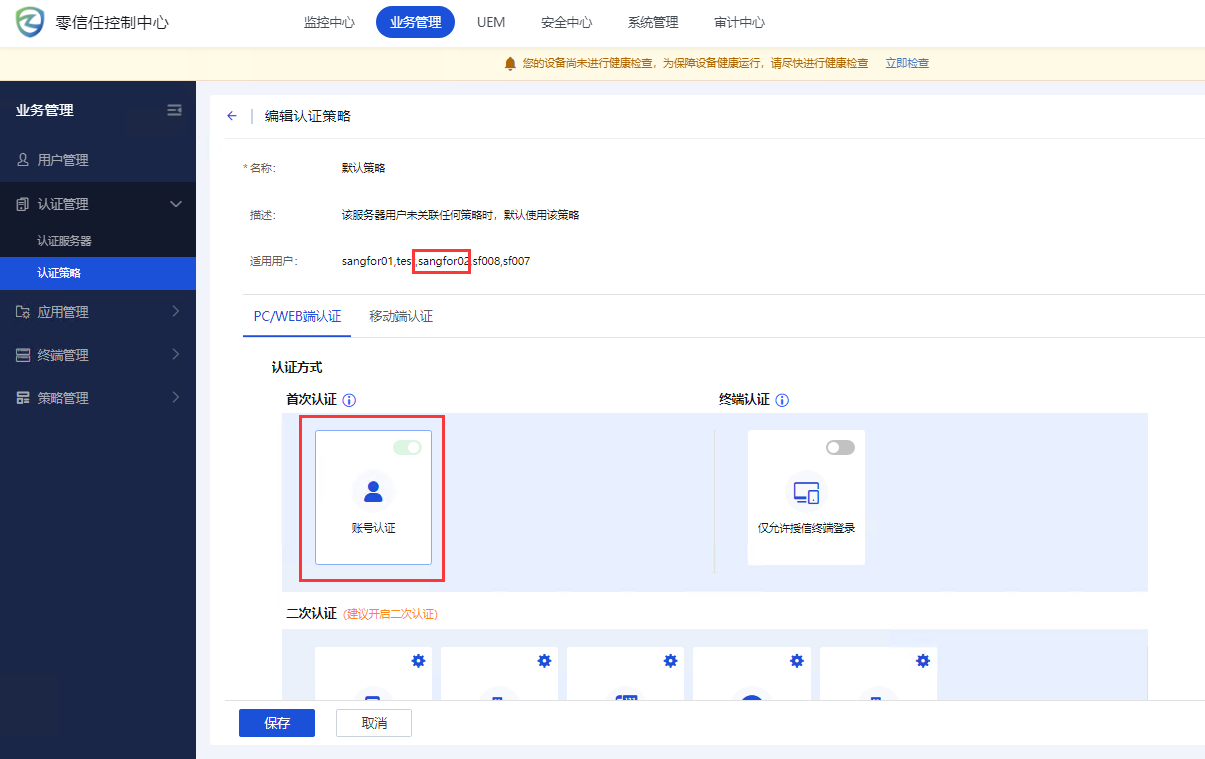Click the info icon next to 终端认证
This screenshot has height=759, width=1205.
click(x=782, y=400)
